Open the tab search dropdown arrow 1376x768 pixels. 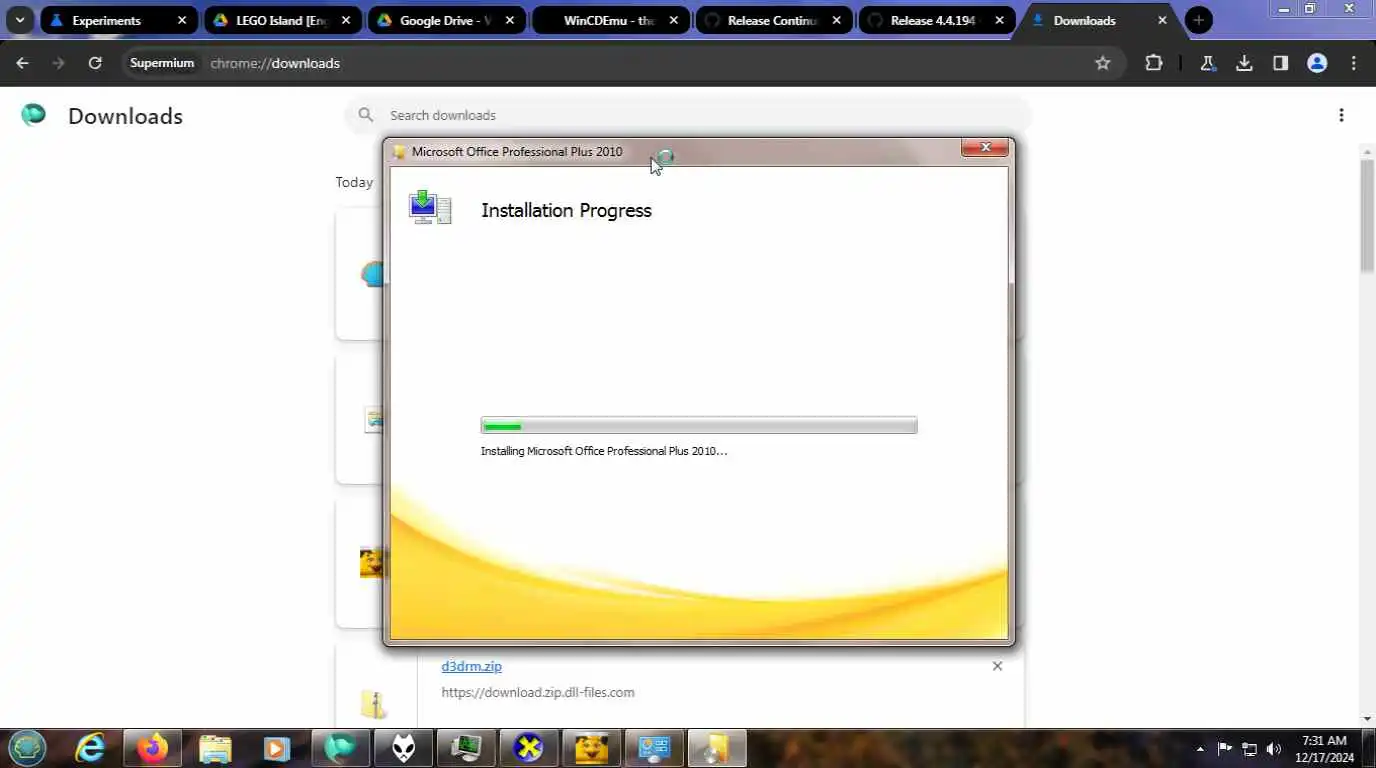coord(19,20)
